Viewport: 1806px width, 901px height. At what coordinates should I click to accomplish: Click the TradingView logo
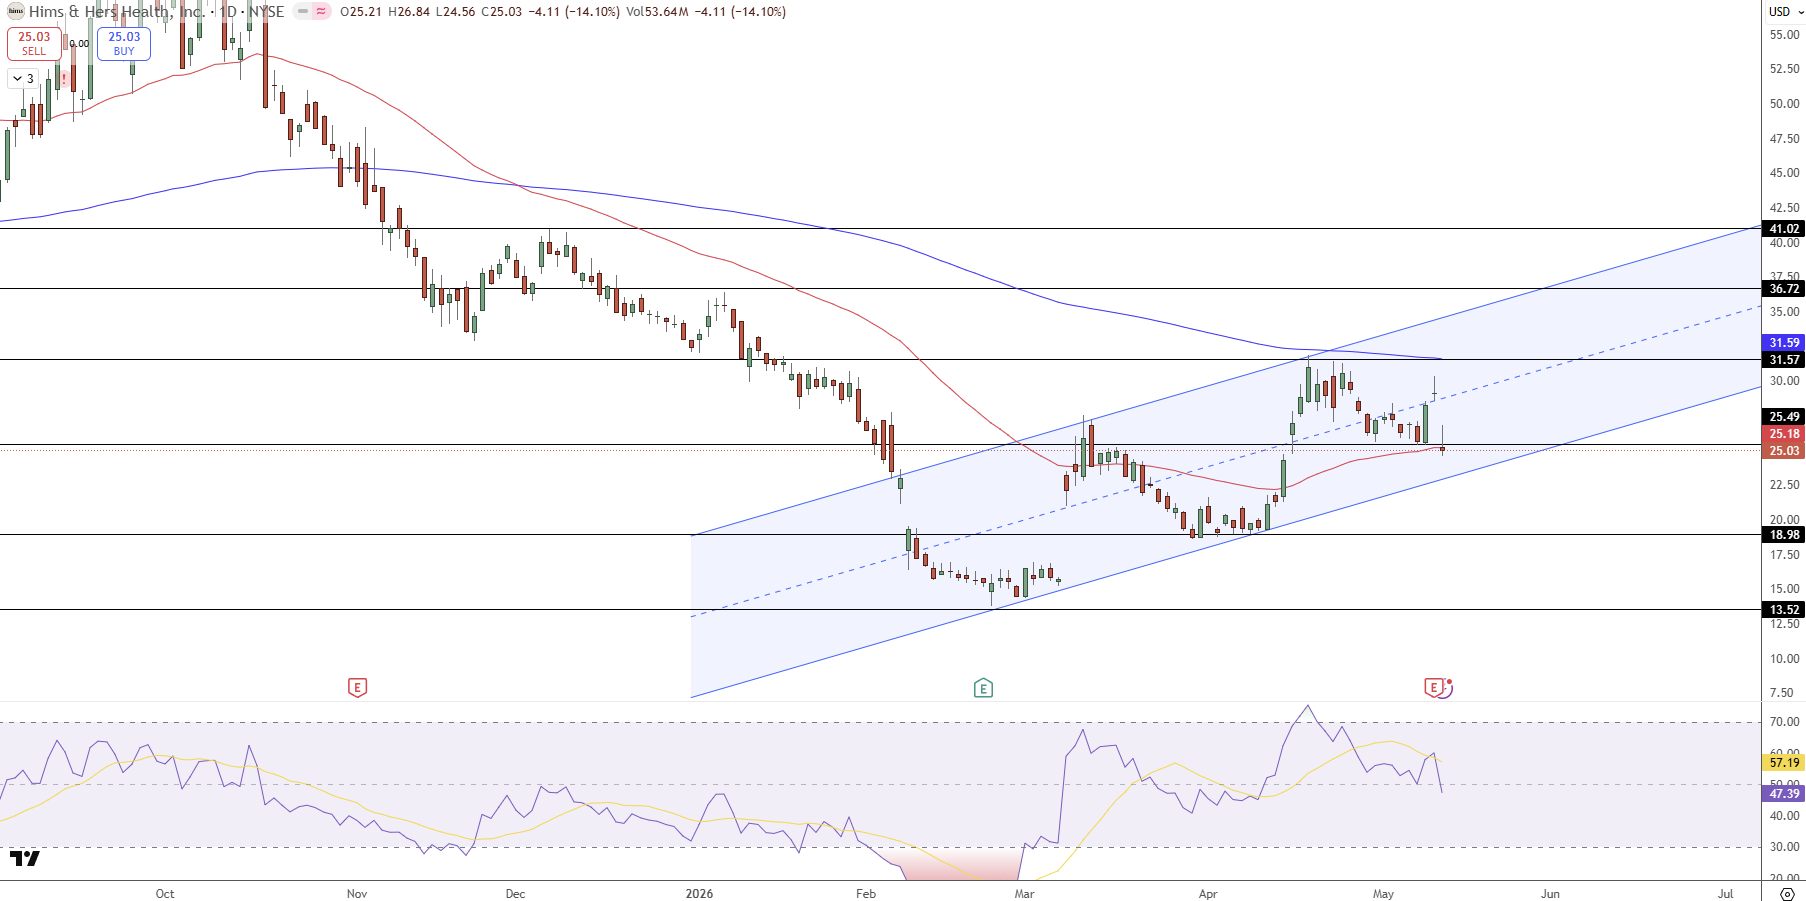(24, 858)
